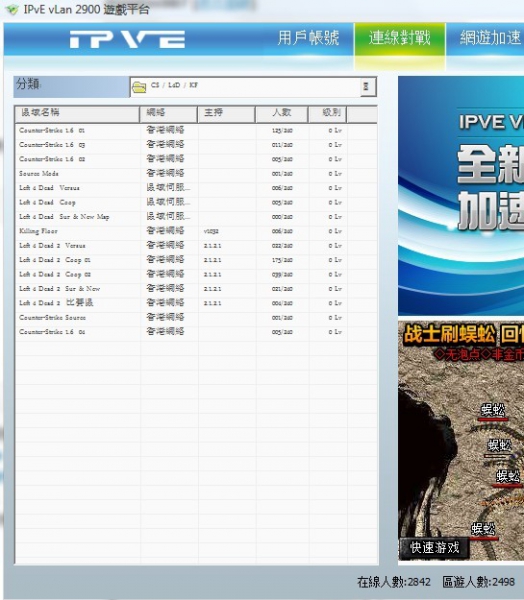Click the IPvE app icon in title bar
The width and height of the screenshot is (524, 600).
(13, 10)
